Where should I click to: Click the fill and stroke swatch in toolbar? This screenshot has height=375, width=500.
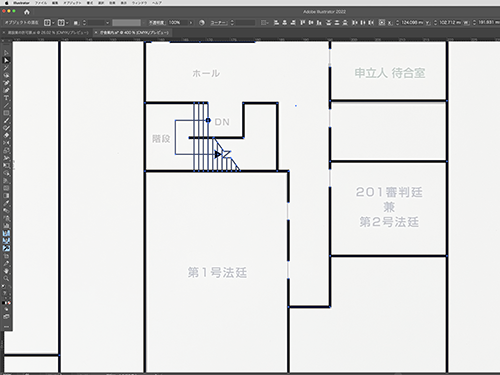[x=6, y=288]
